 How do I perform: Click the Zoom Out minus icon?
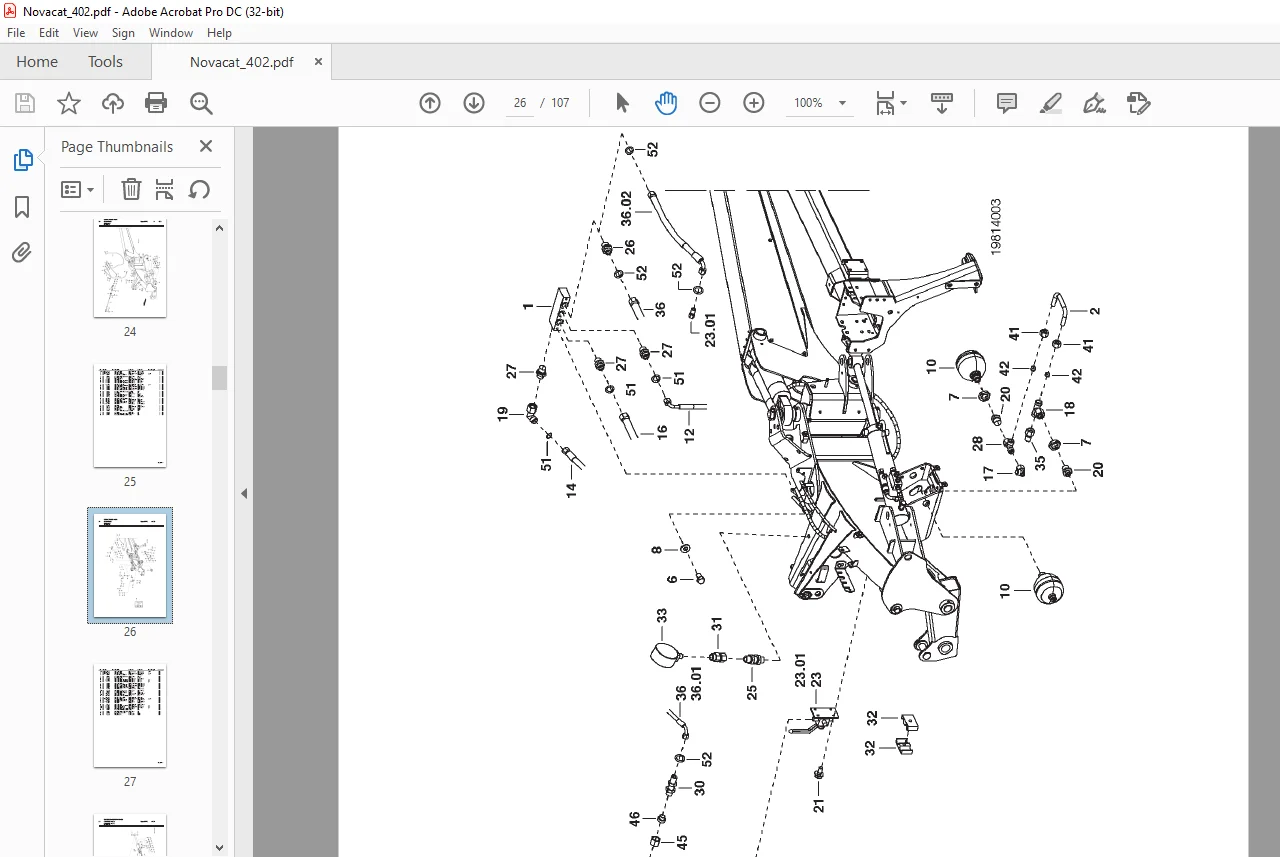coord(710,103)
